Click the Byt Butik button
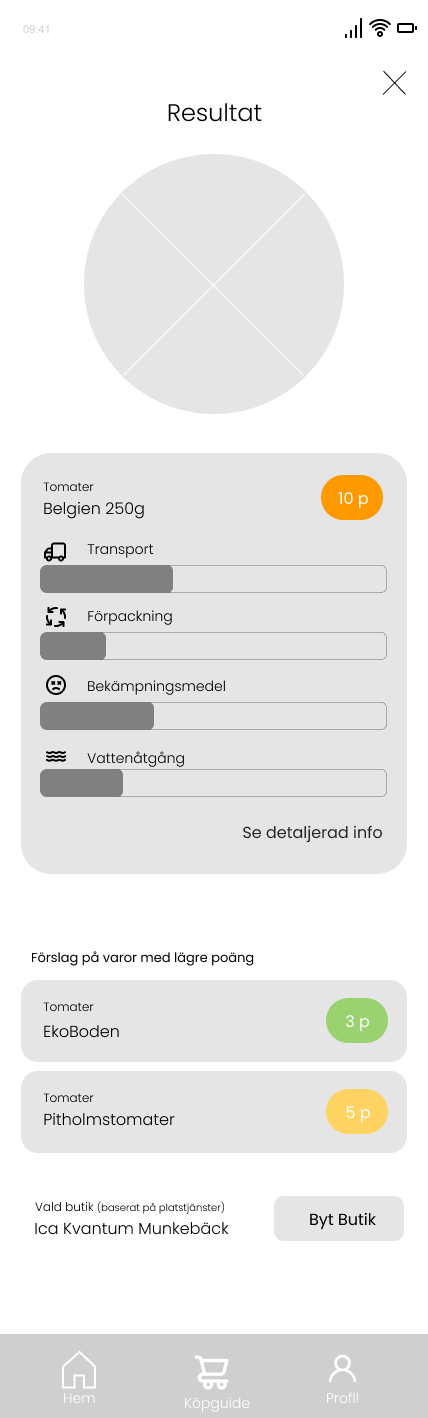 (x=339, y=1219)
